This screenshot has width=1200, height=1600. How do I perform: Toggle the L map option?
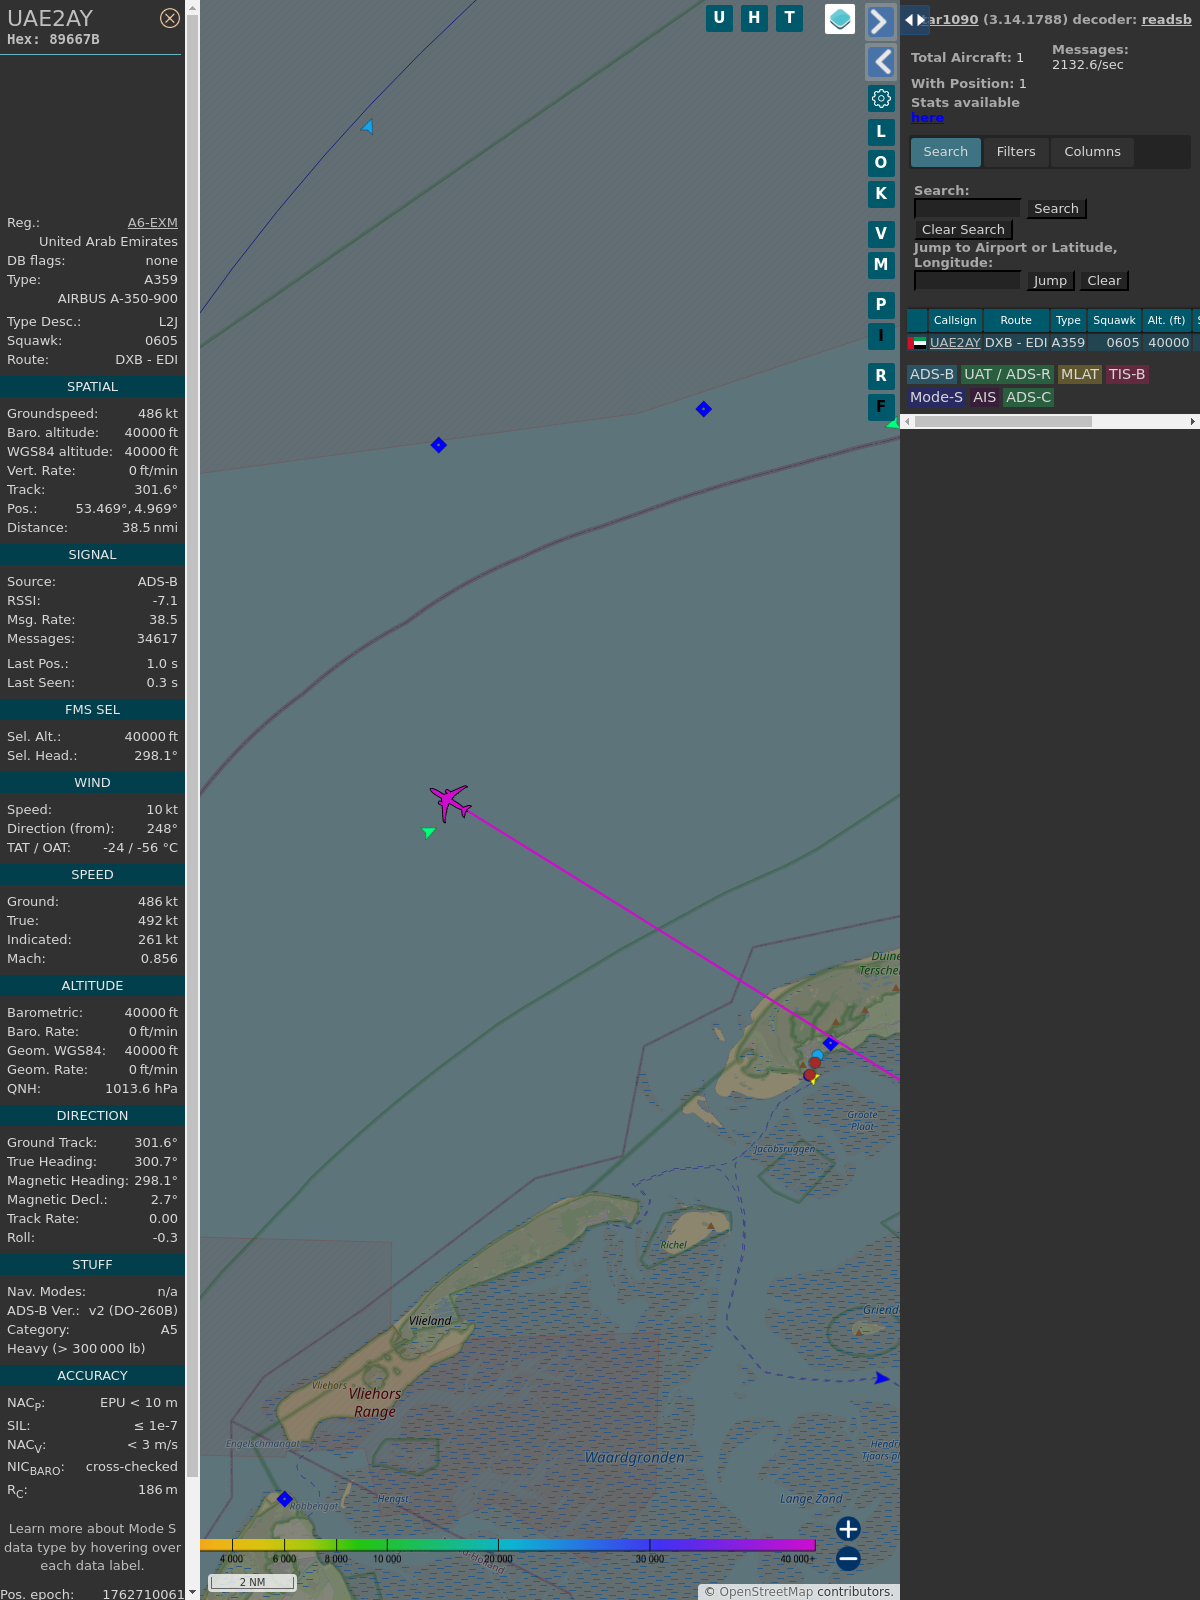coord(881,132)
